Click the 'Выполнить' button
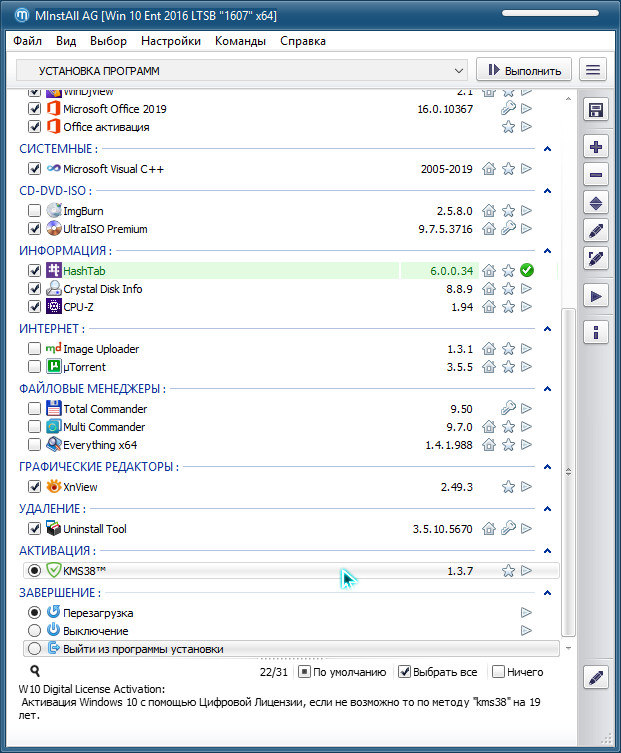Screen dimensions: 621x753 click(x=524, y=70)
